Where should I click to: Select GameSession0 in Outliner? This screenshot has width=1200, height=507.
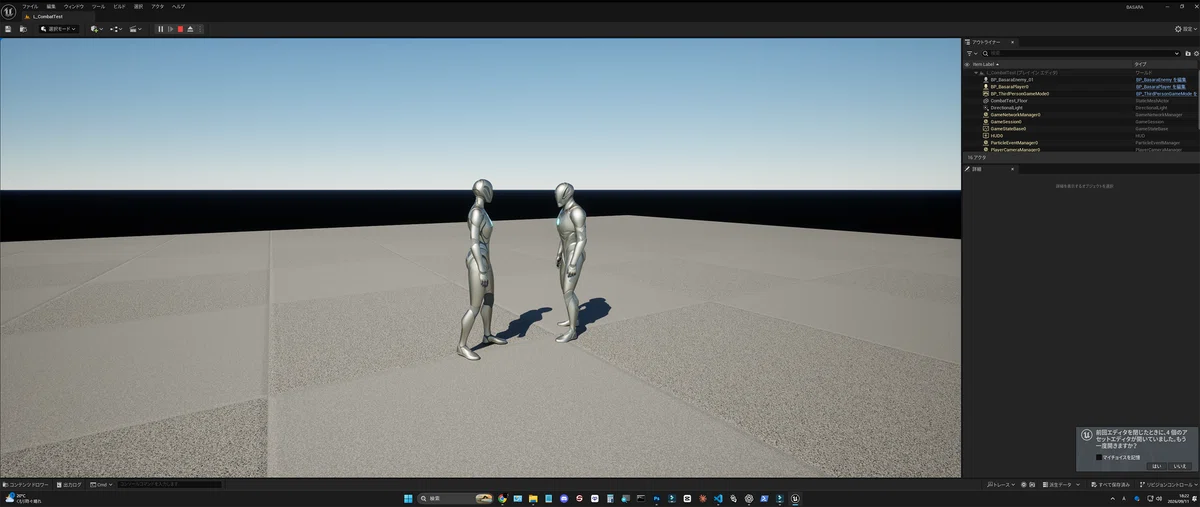coord(1006,122)
